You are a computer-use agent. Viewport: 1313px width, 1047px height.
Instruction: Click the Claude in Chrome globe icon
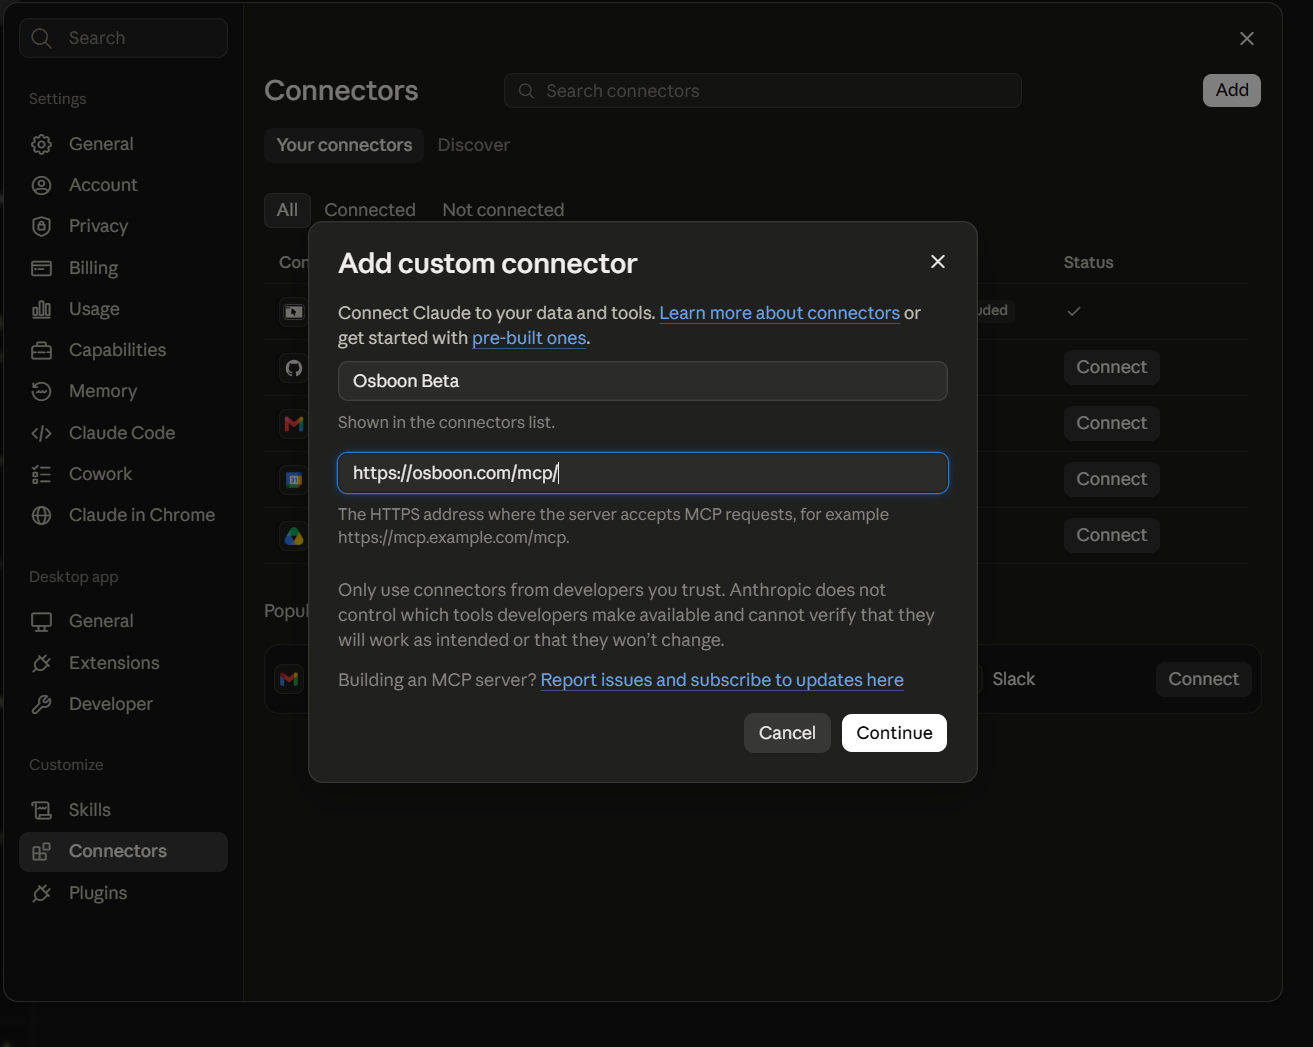pyautogui.click(x=41, y=515)
